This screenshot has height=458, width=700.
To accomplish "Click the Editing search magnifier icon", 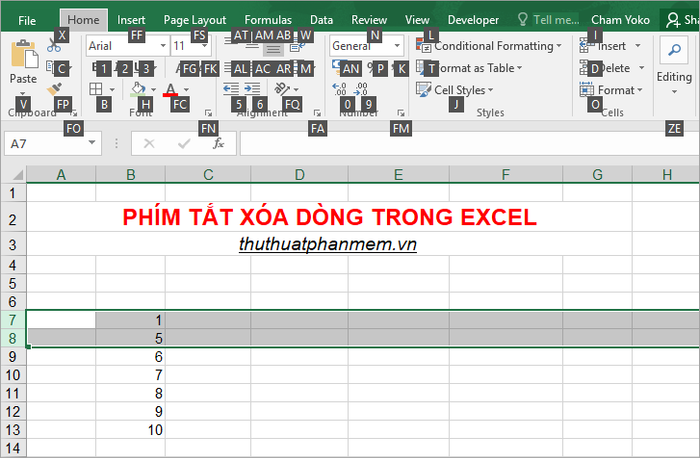I will [673, 50].
